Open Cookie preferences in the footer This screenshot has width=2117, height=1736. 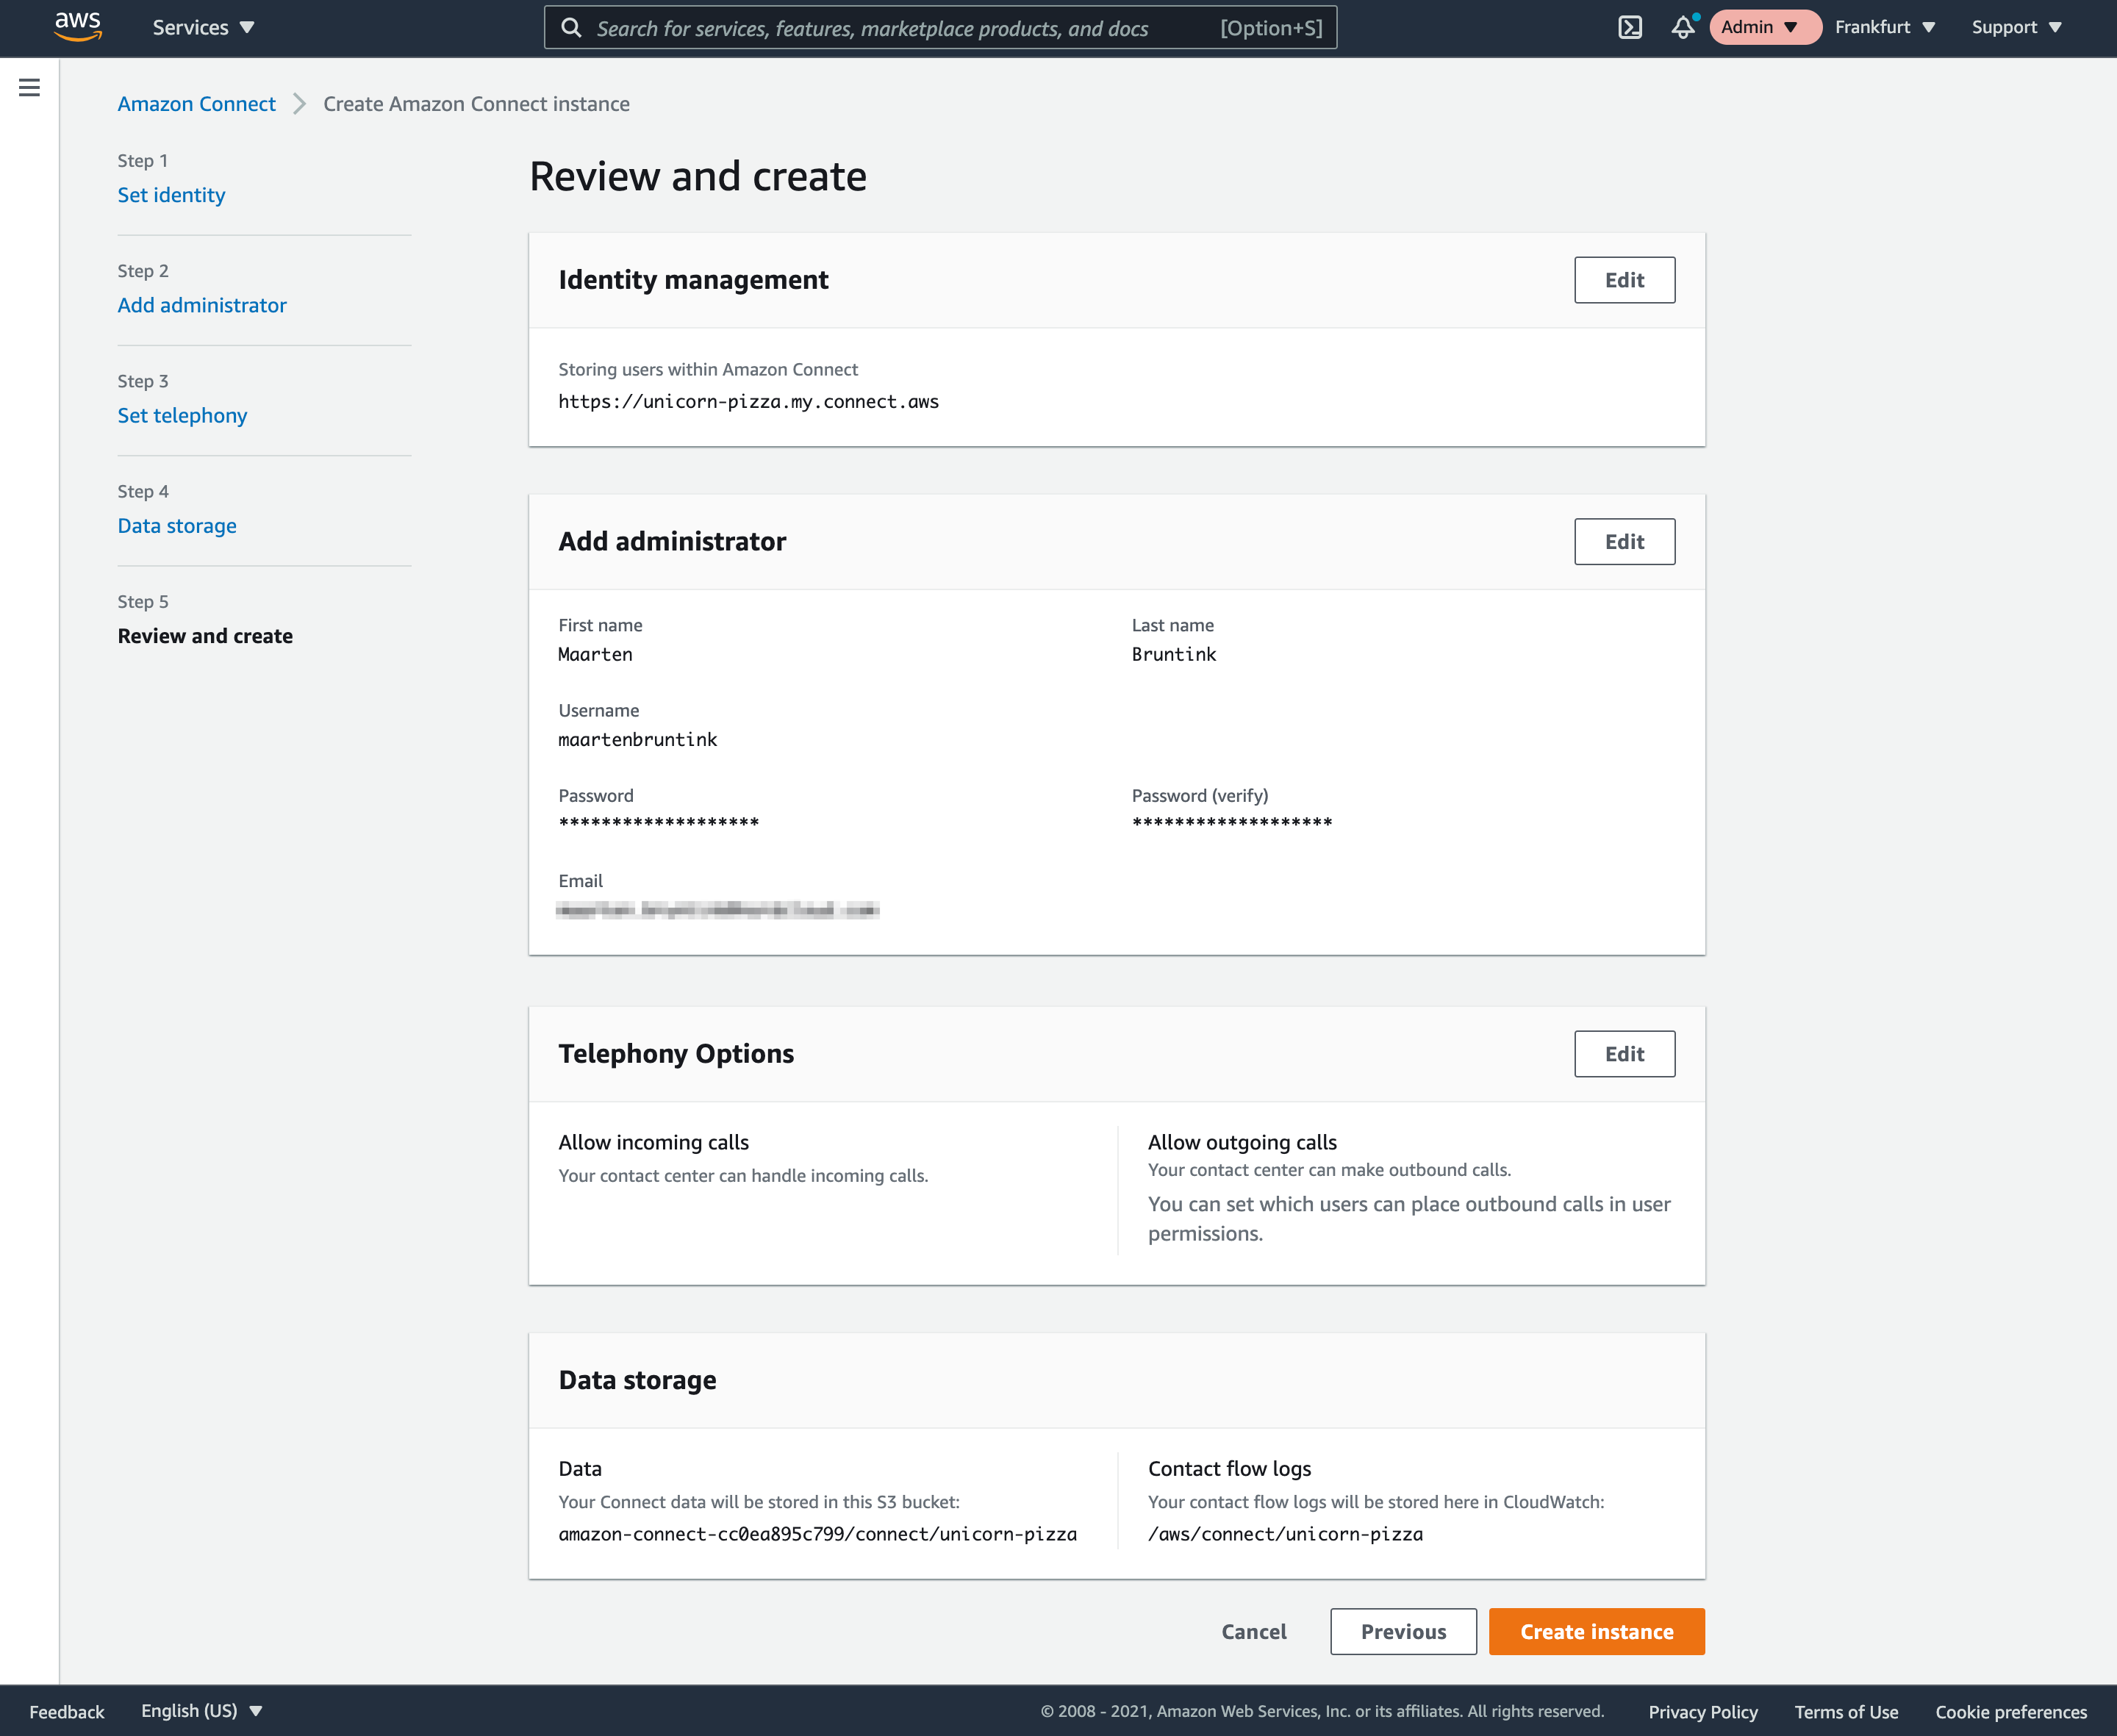tap(2011, 1712)
